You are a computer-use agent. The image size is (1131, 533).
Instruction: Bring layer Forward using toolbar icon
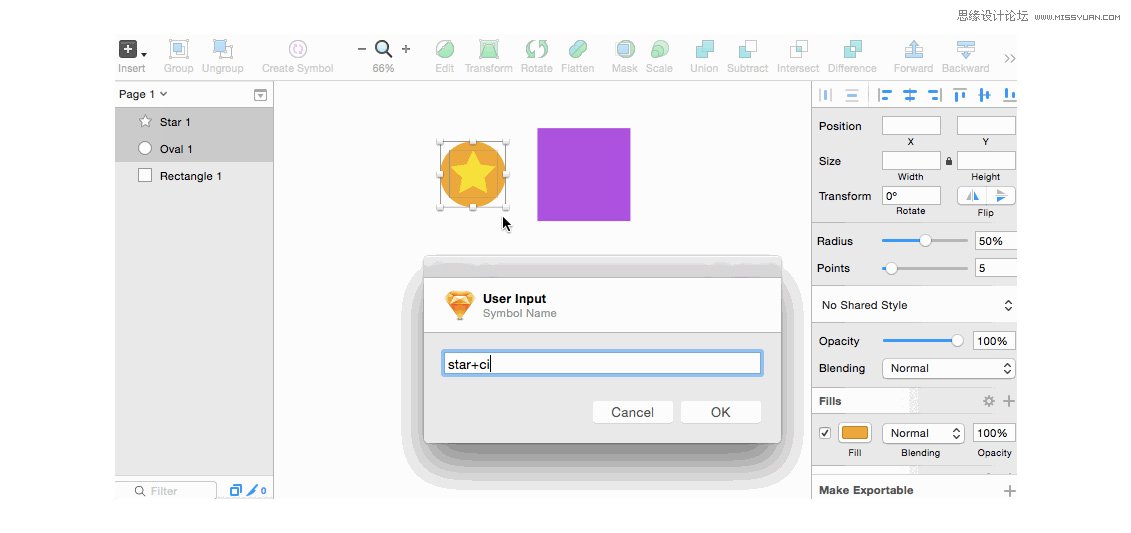[913, 49]
